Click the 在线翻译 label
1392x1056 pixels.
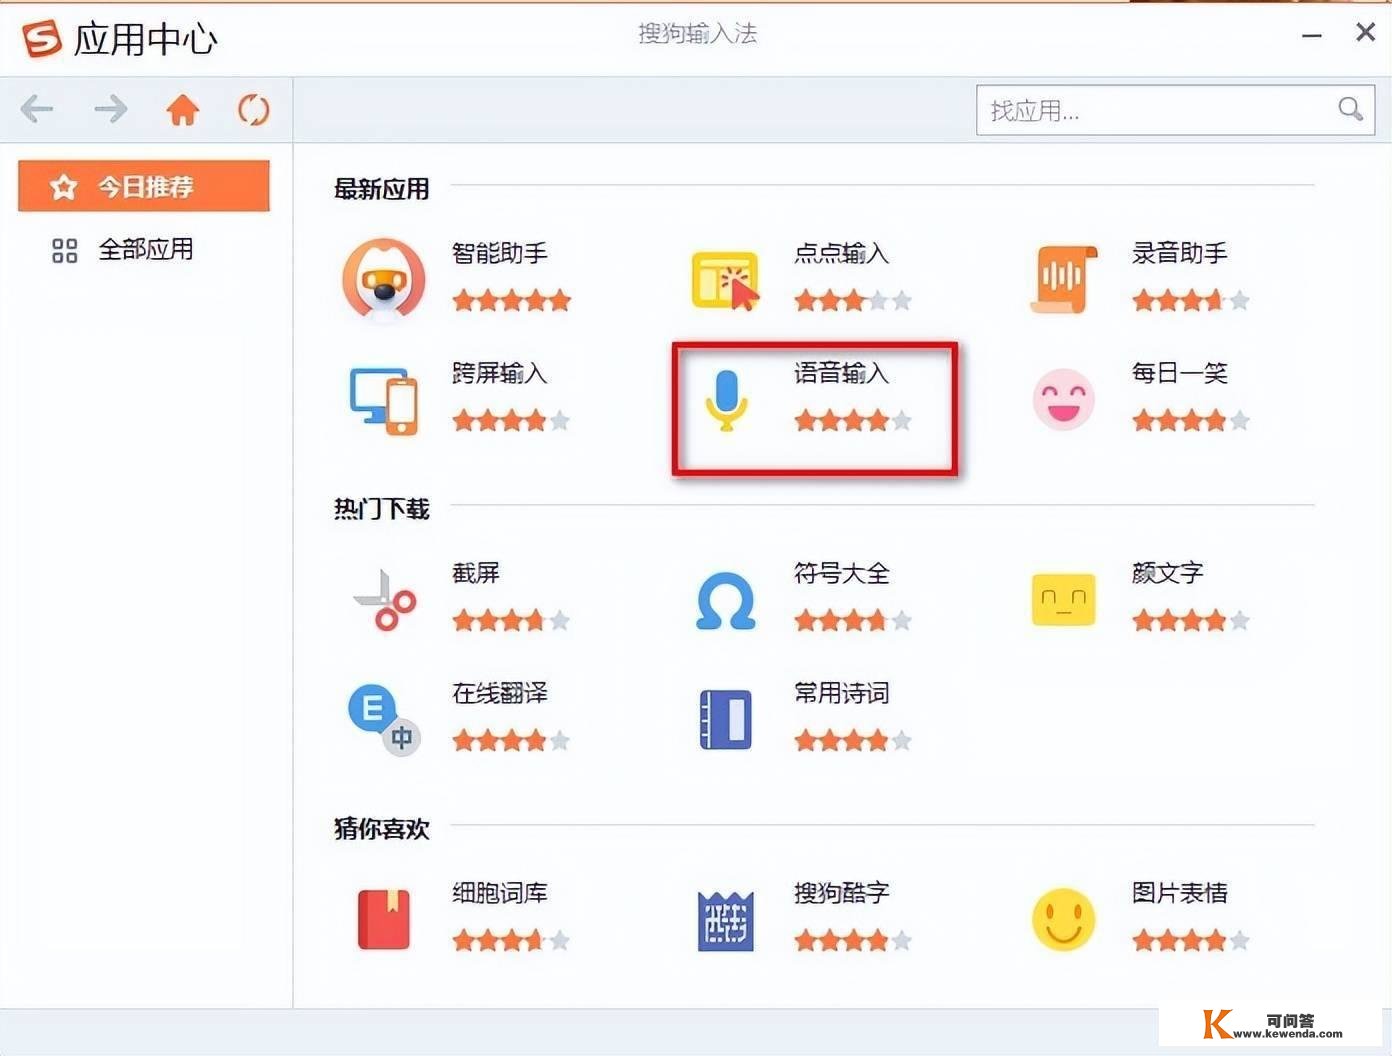[500, 693]
